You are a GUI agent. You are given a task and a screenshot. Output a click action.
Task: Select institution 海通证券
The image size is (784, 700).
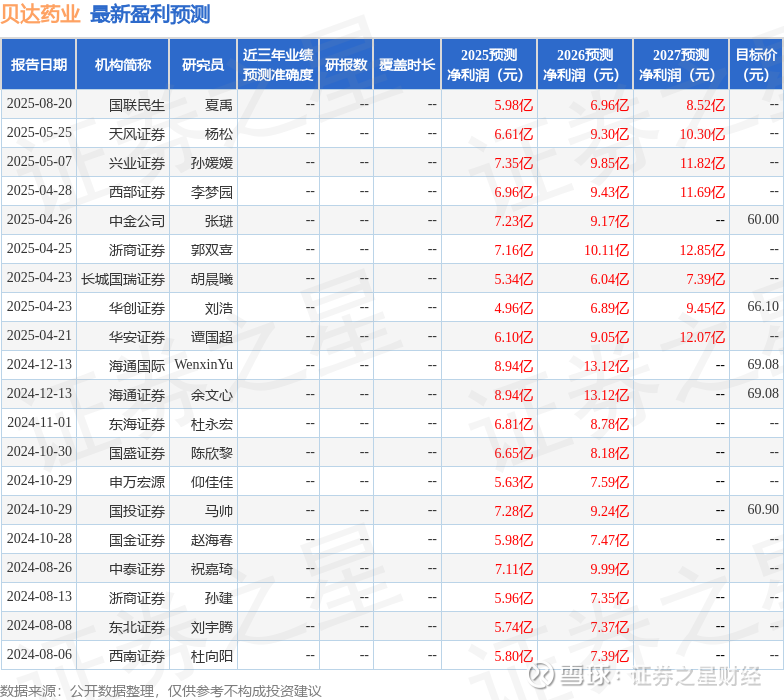137,395
